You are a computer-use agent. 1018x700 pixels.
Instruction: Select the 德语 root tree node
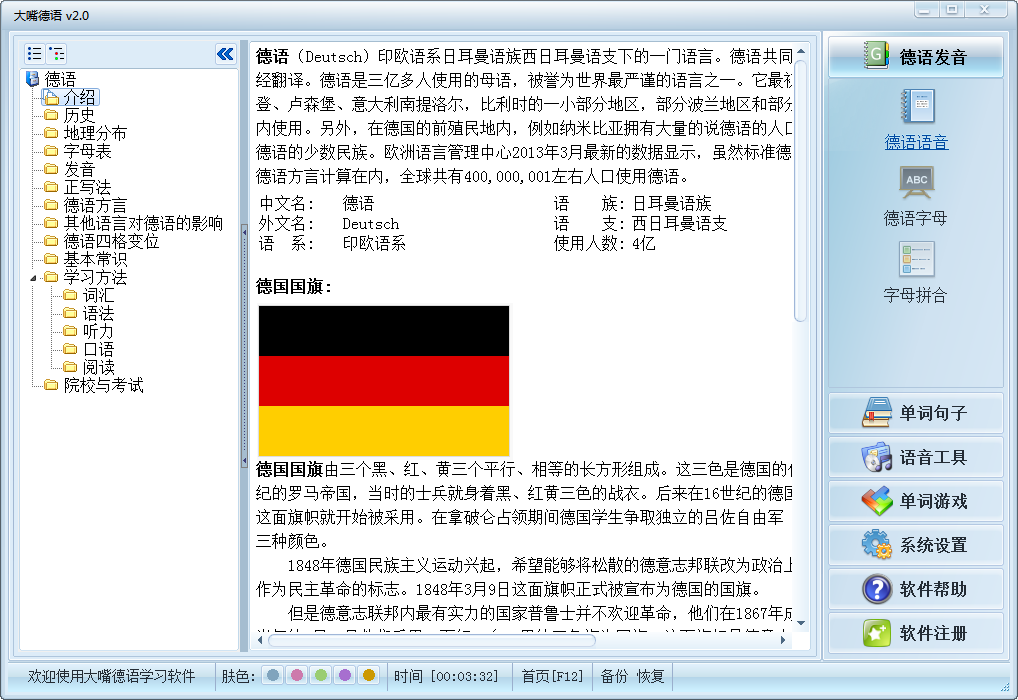[60, 79]
